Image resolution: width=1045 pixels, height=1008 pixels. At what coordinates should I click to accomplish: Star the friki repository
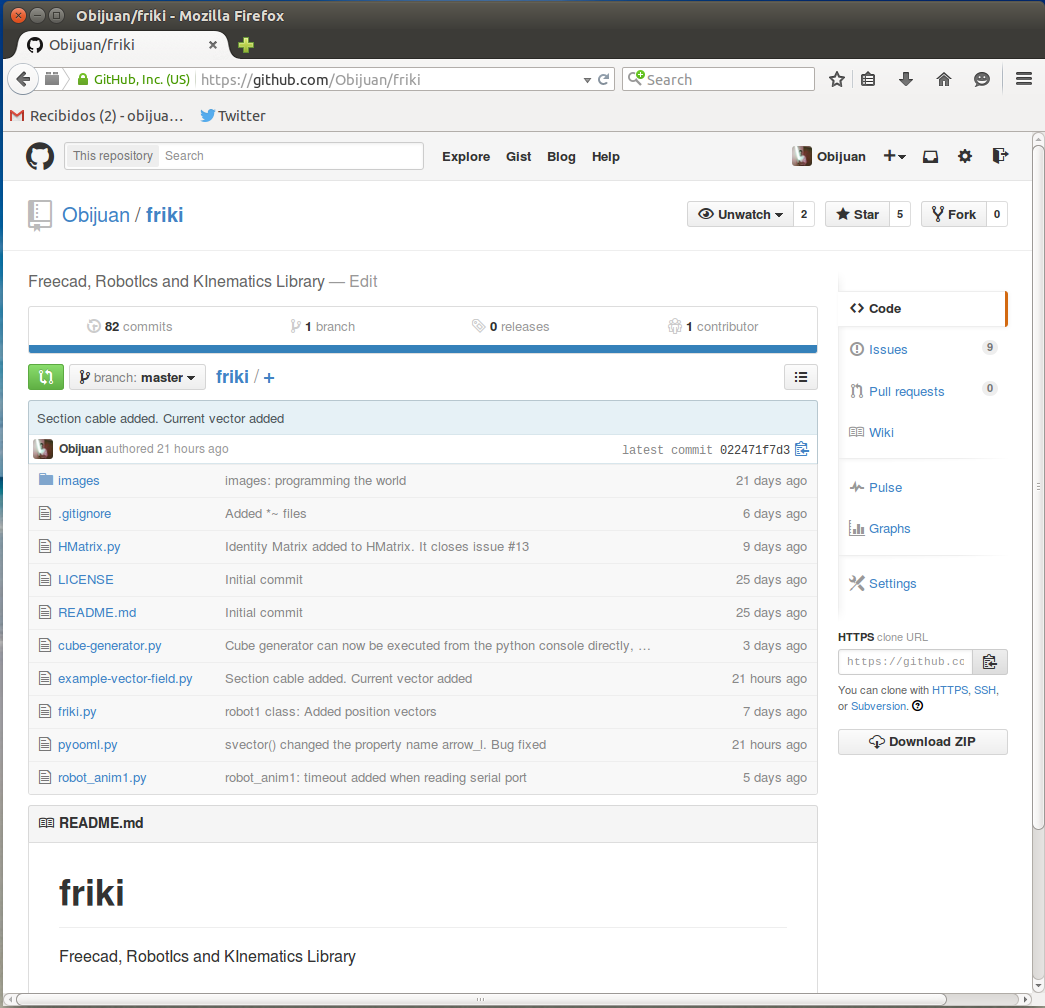[857, 214]
